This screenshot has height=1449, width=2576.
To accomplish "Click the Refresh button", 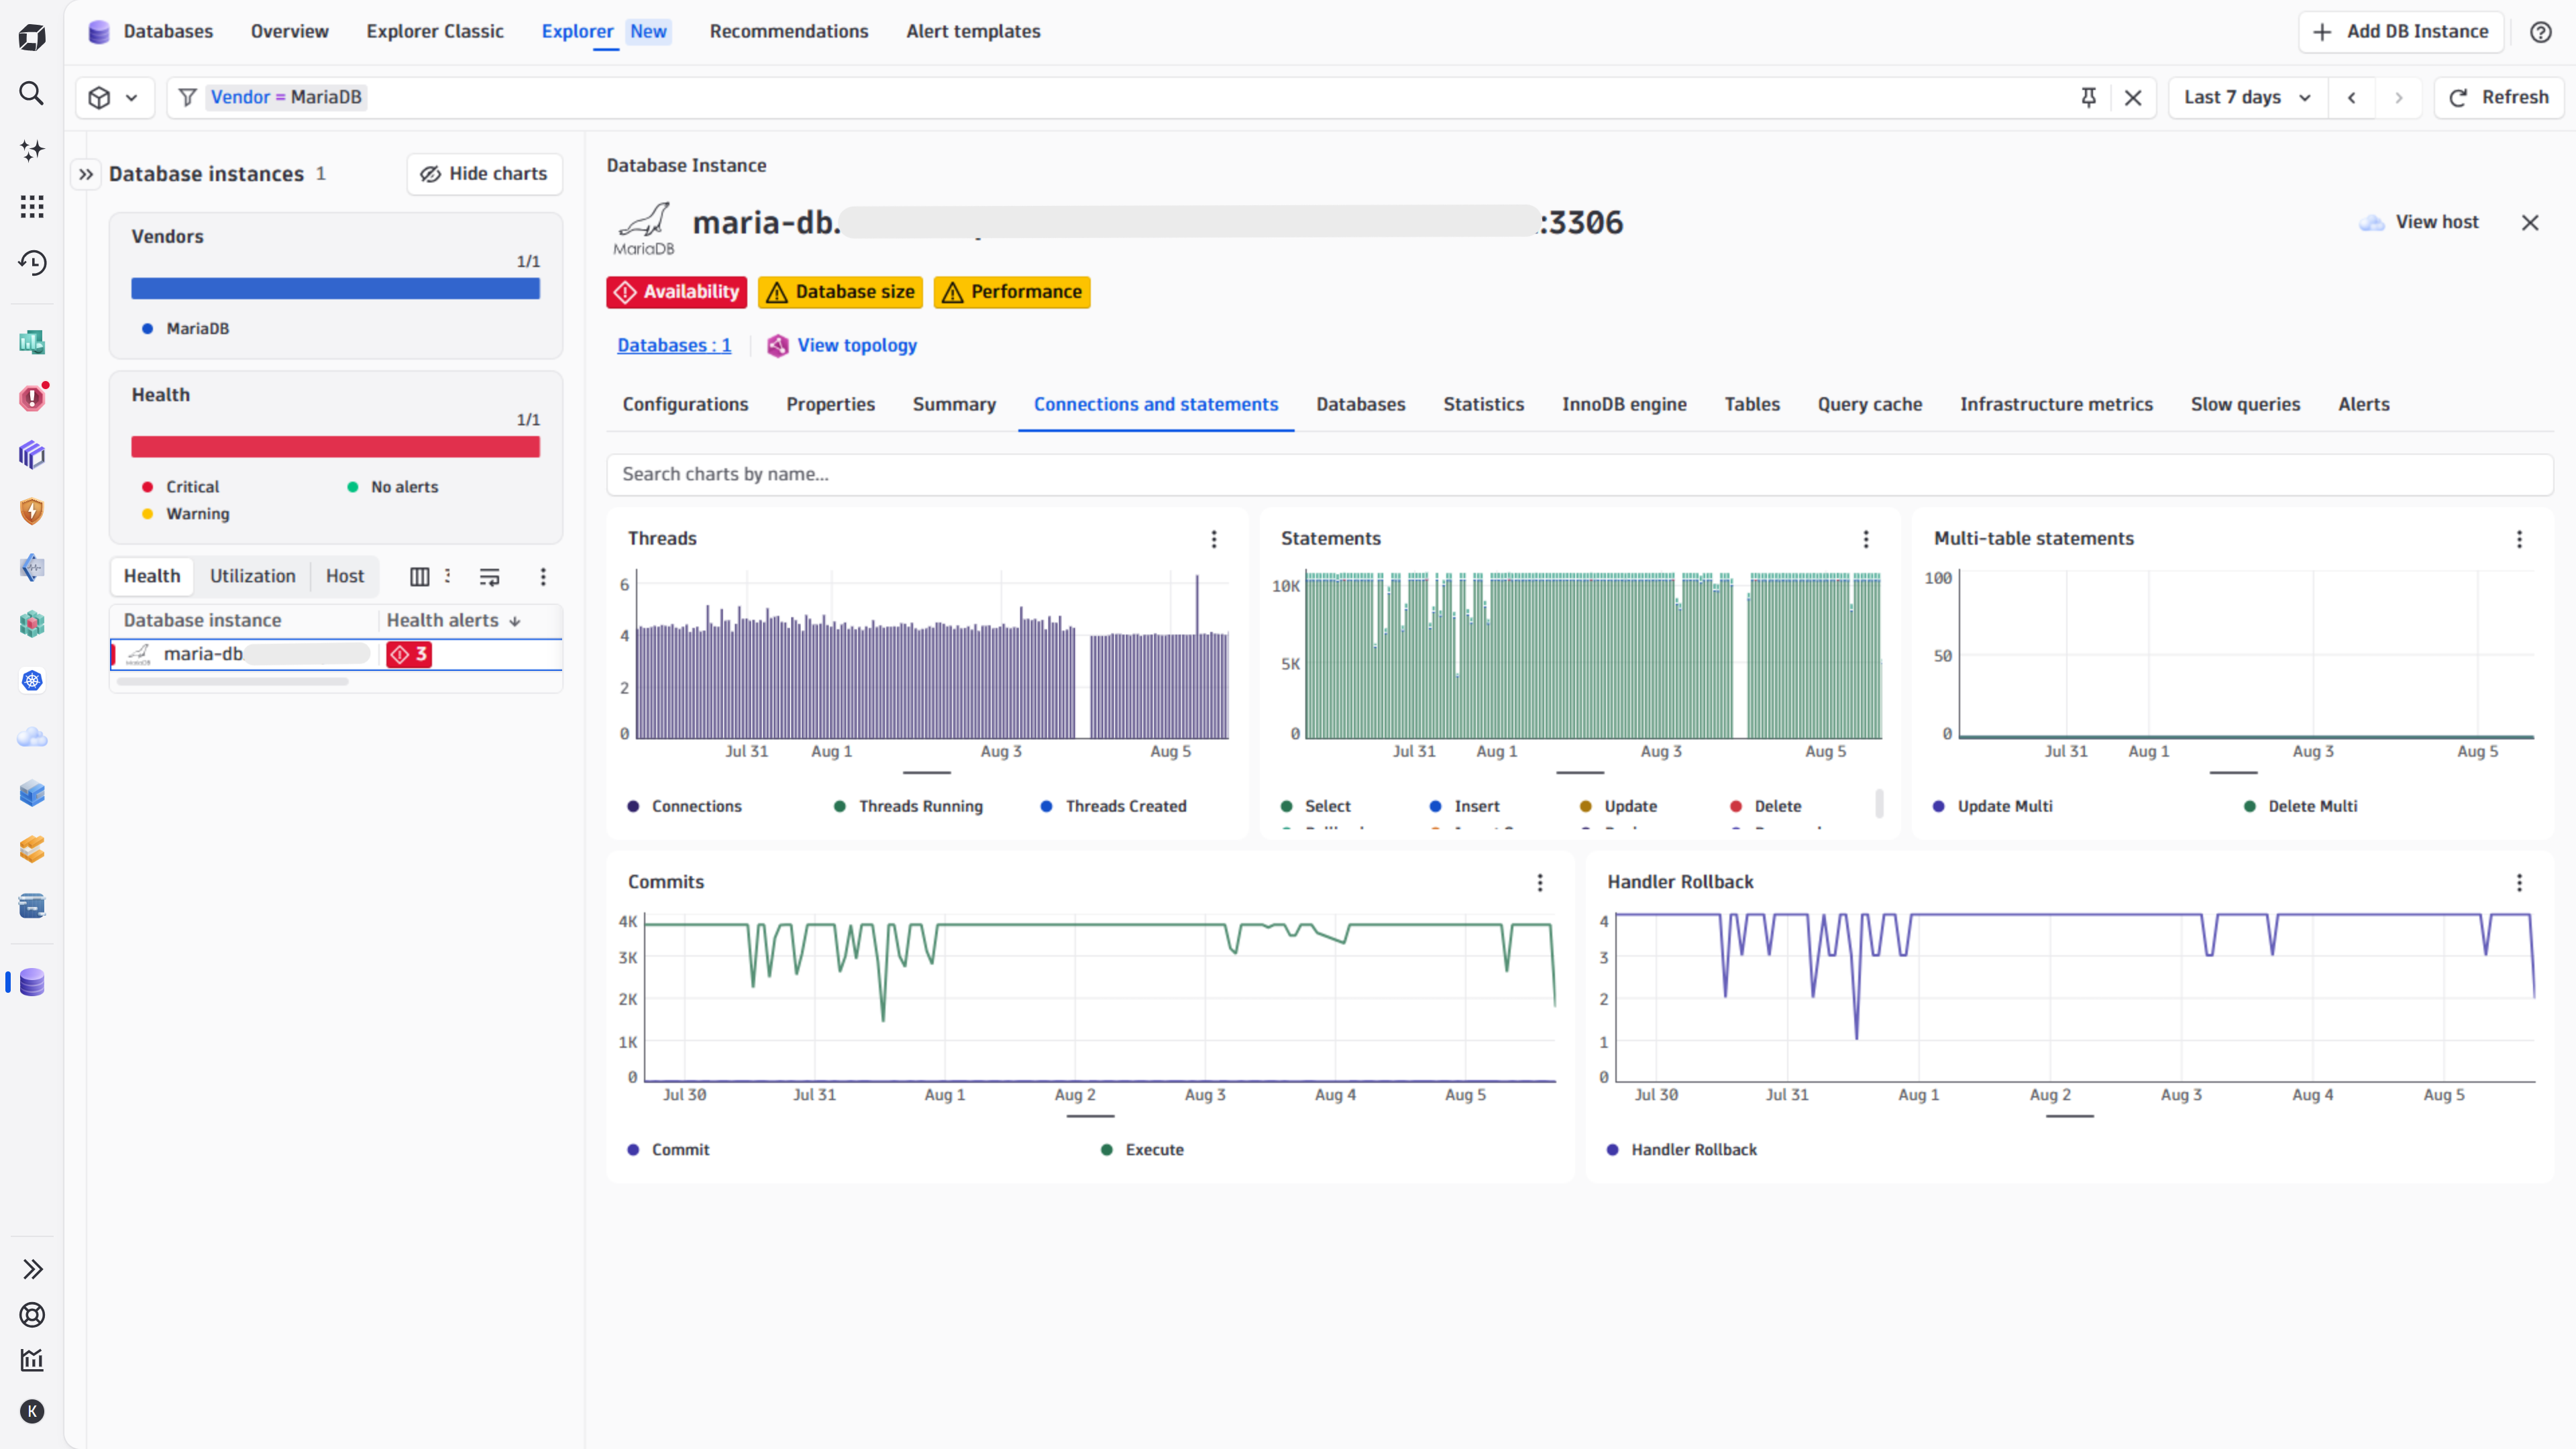I will point(2499,97).
